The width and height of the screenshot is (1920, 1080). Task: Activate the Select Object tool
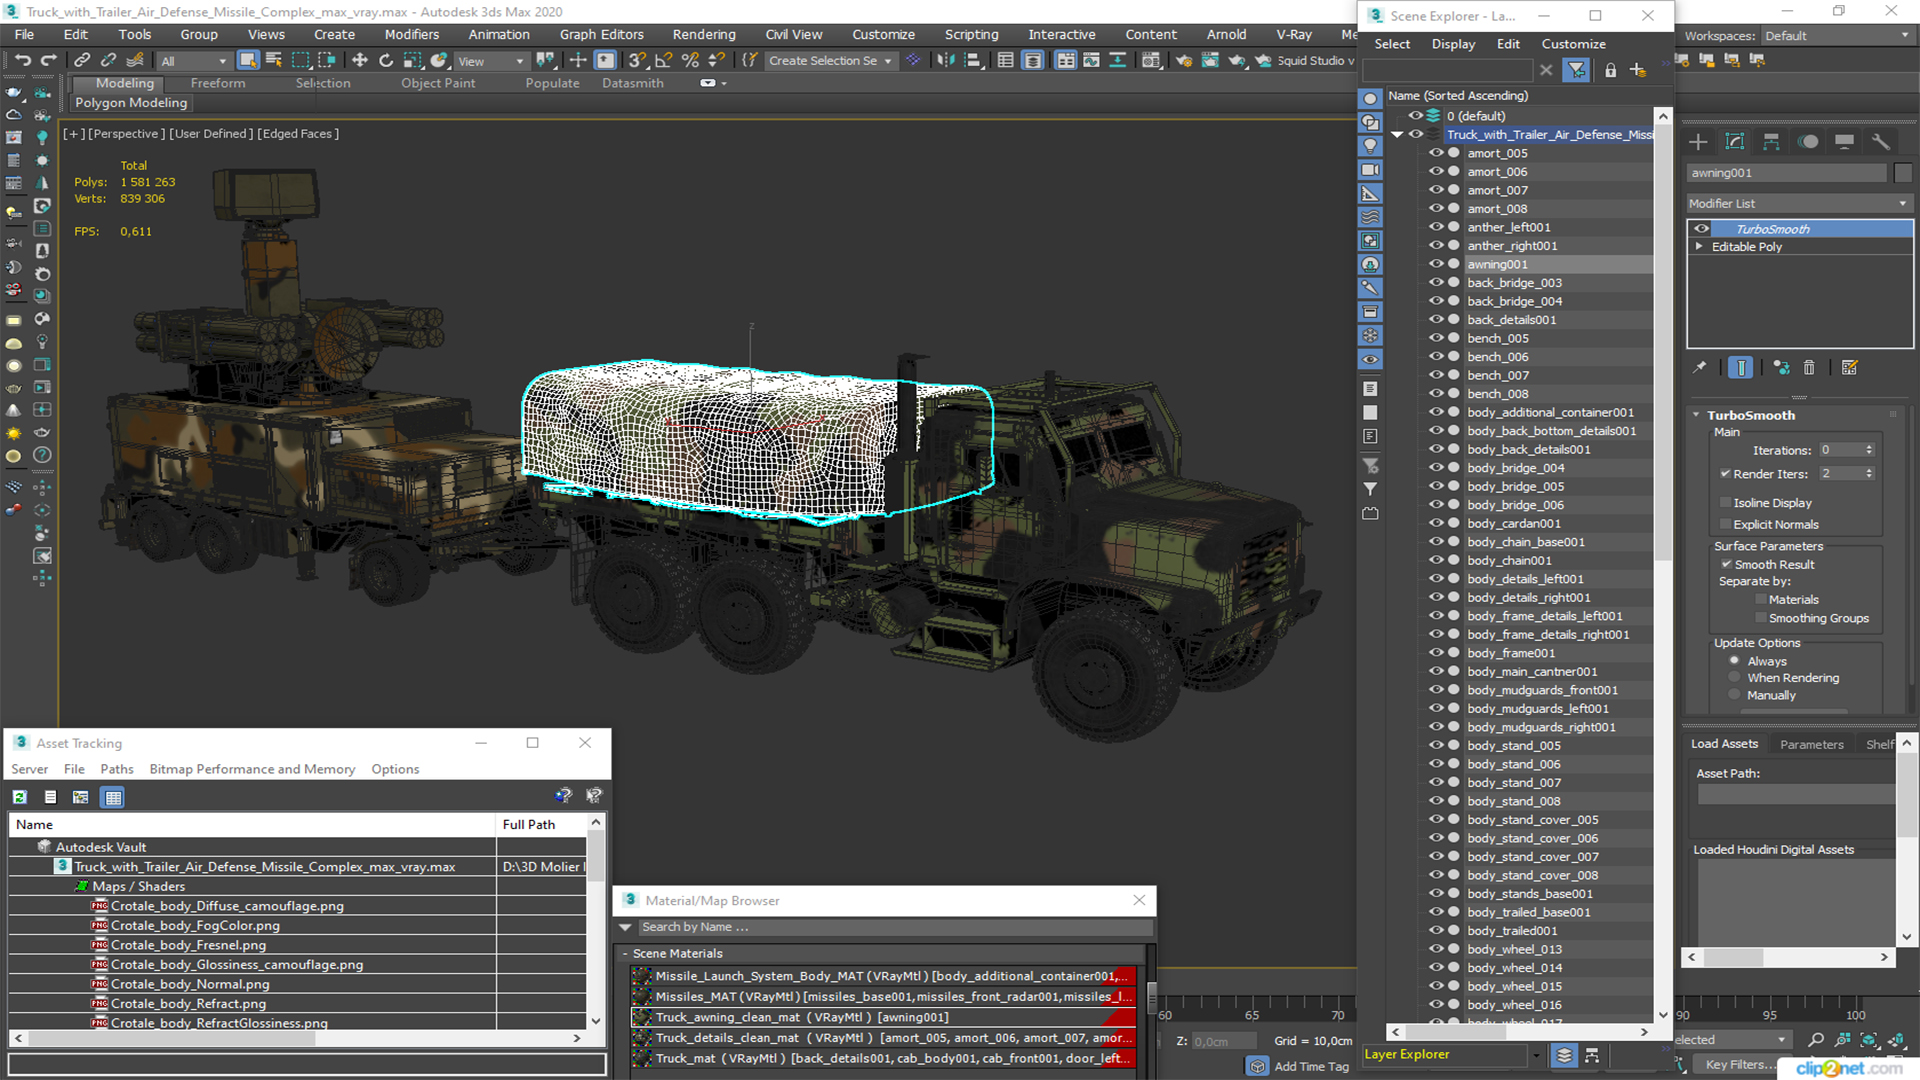248,61
